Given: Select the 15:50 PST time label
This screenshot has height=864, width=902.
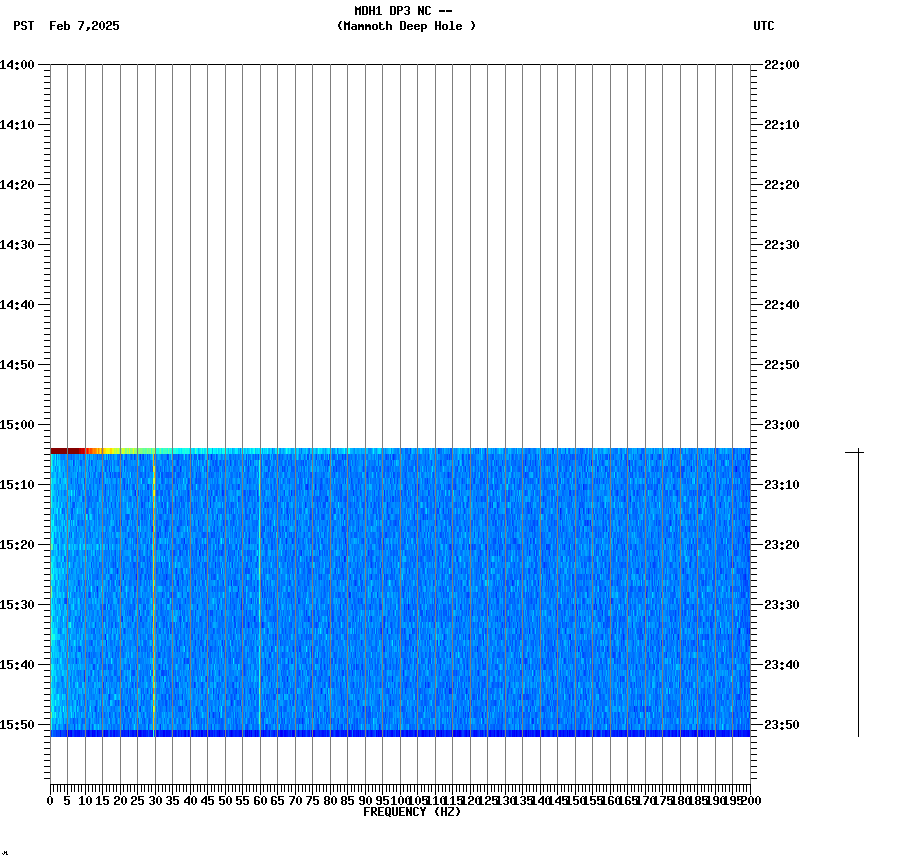Looking at the screenshot, I should pos(22,725).
